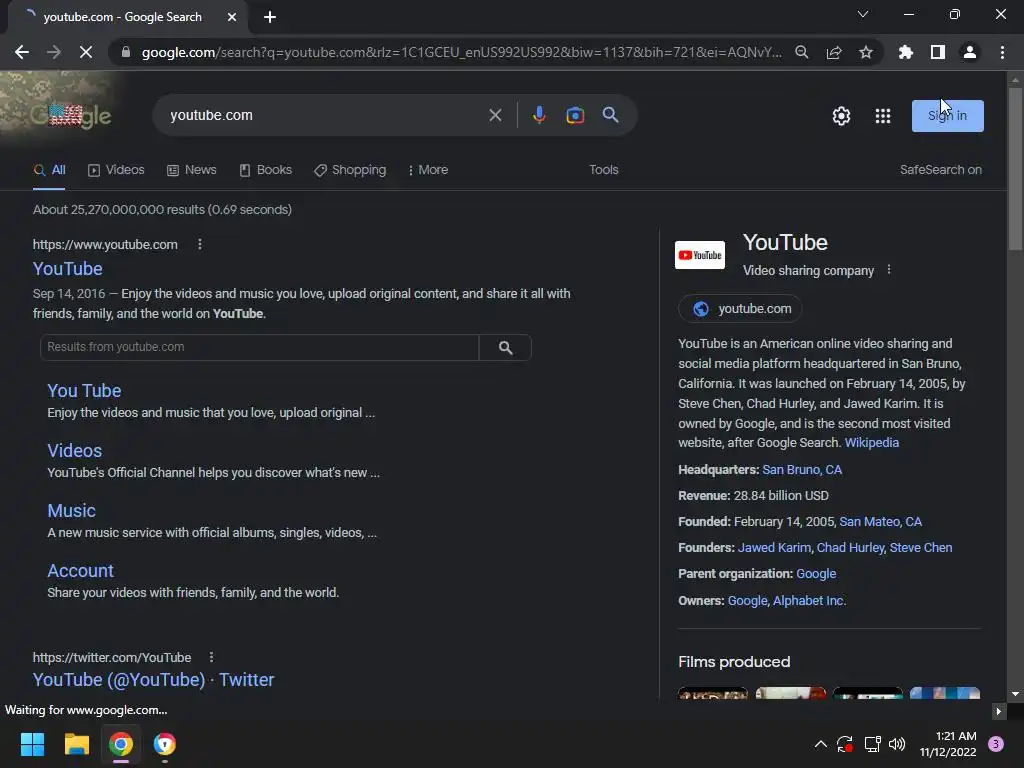Click the address bar URL
This screenshot has width=1024, height=768.
(461, 52)
